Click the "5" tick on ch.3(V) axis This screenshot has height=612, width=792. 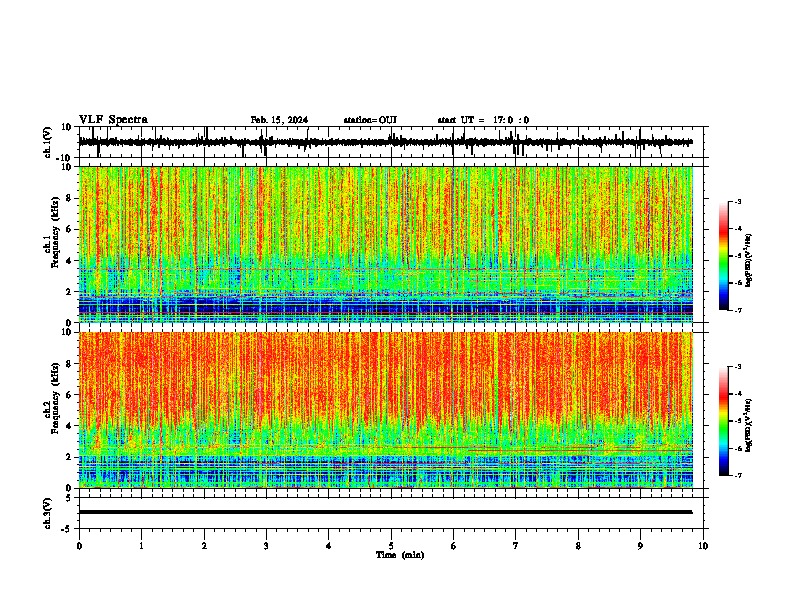tap(69, 498)
